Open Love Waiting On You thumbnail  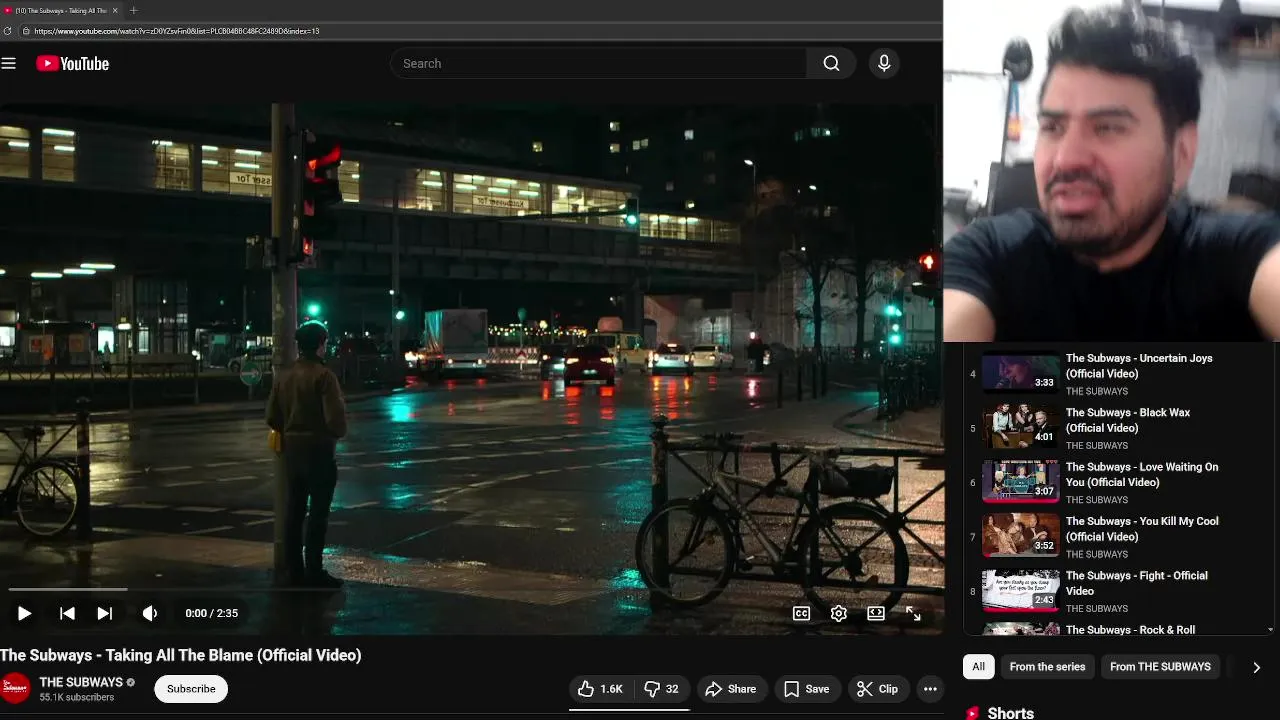point(1020,480)
